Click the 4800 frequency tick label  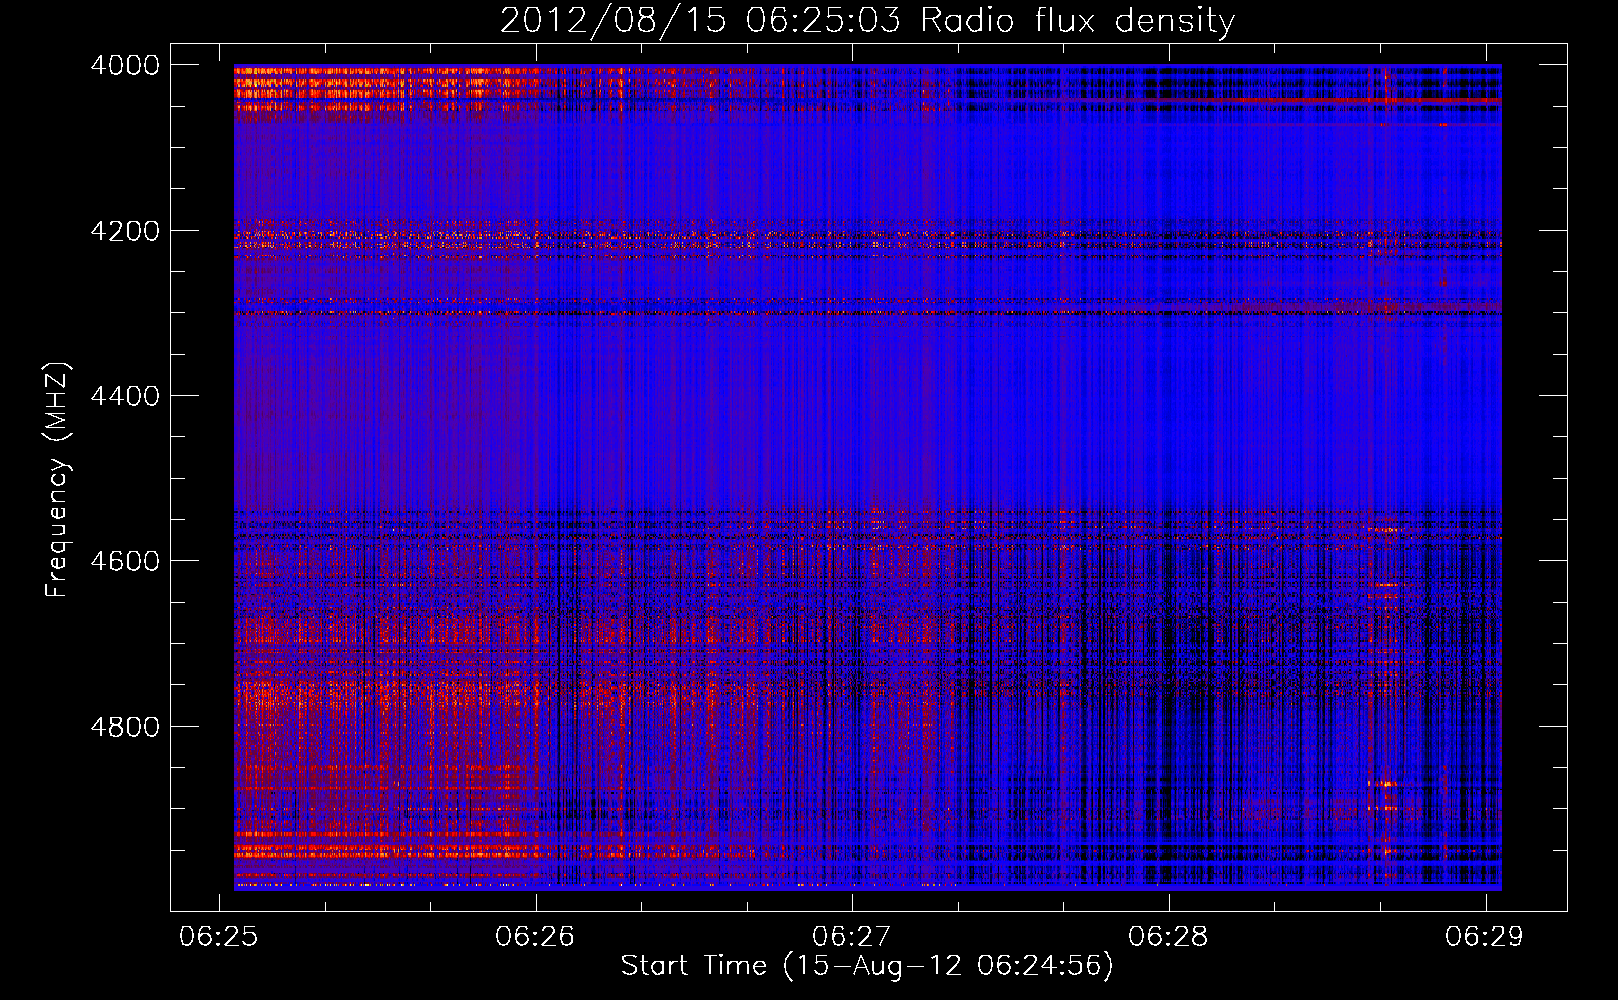(x=125, y=726)
